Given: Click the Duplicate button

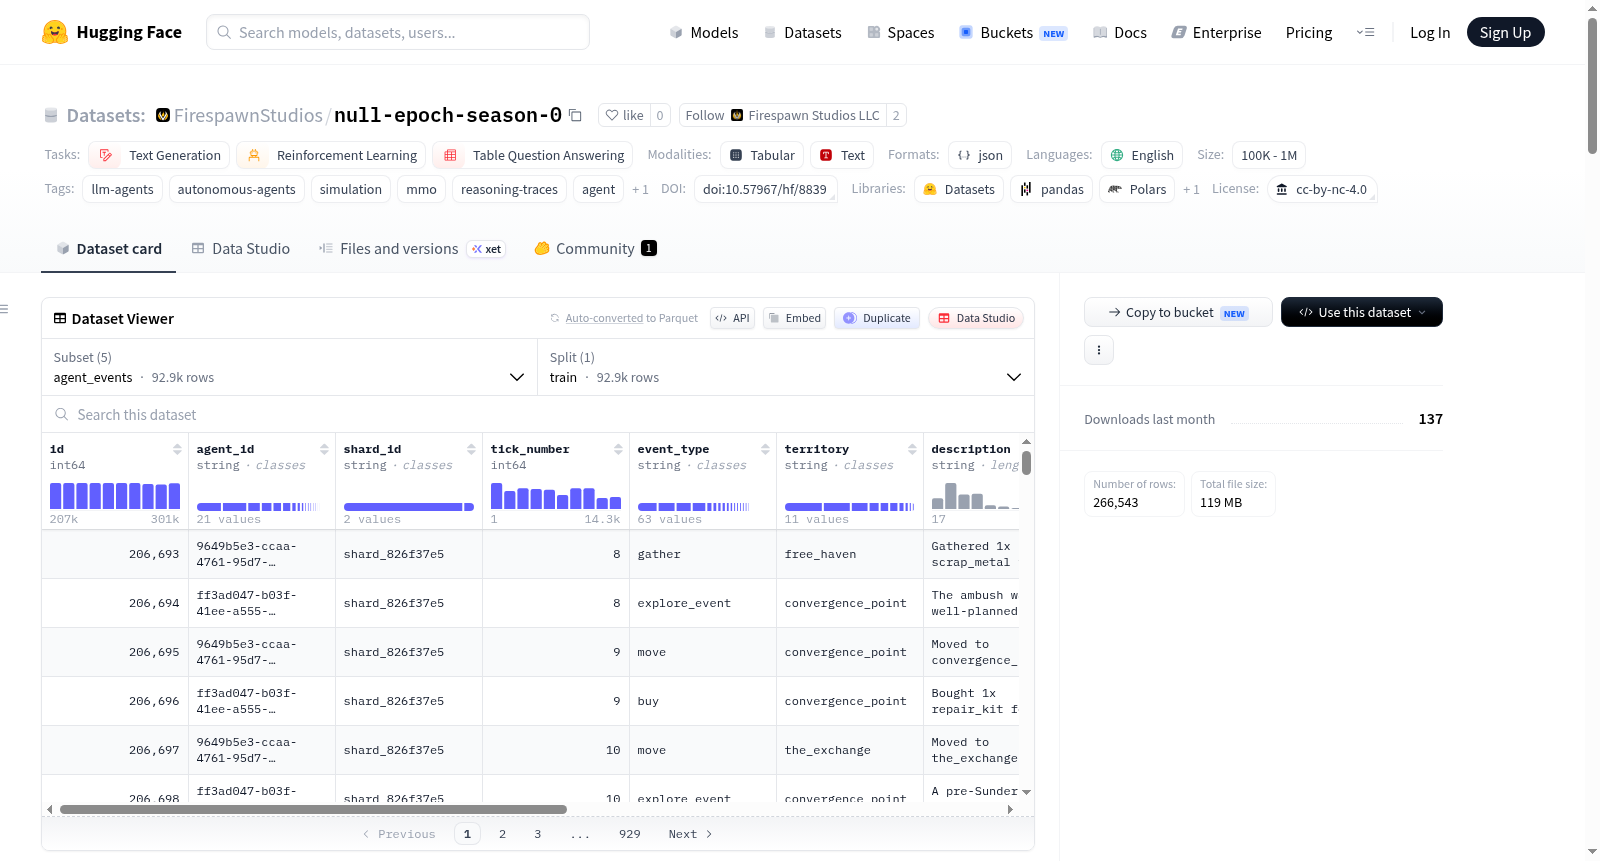Looking at the screenshot, I should click(877, 318).
